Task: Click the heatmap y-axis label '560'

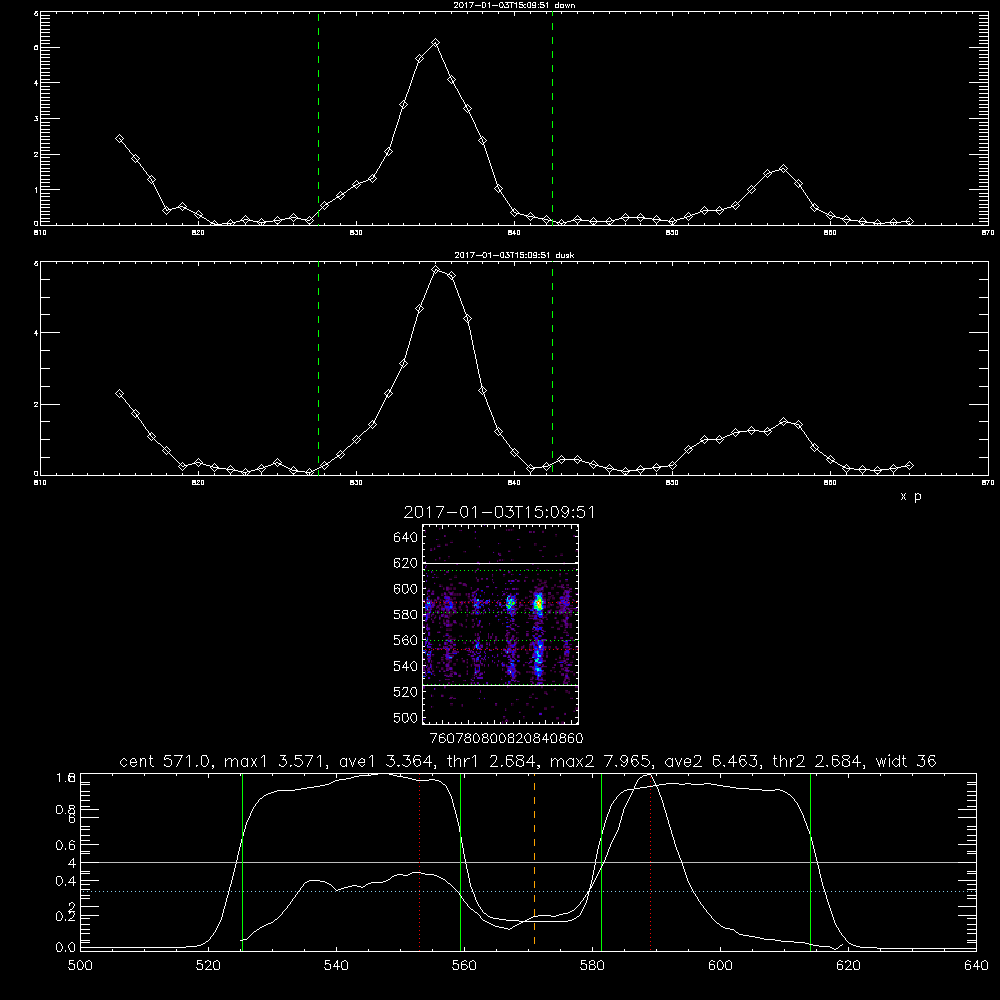Action: tap(406, 640)
